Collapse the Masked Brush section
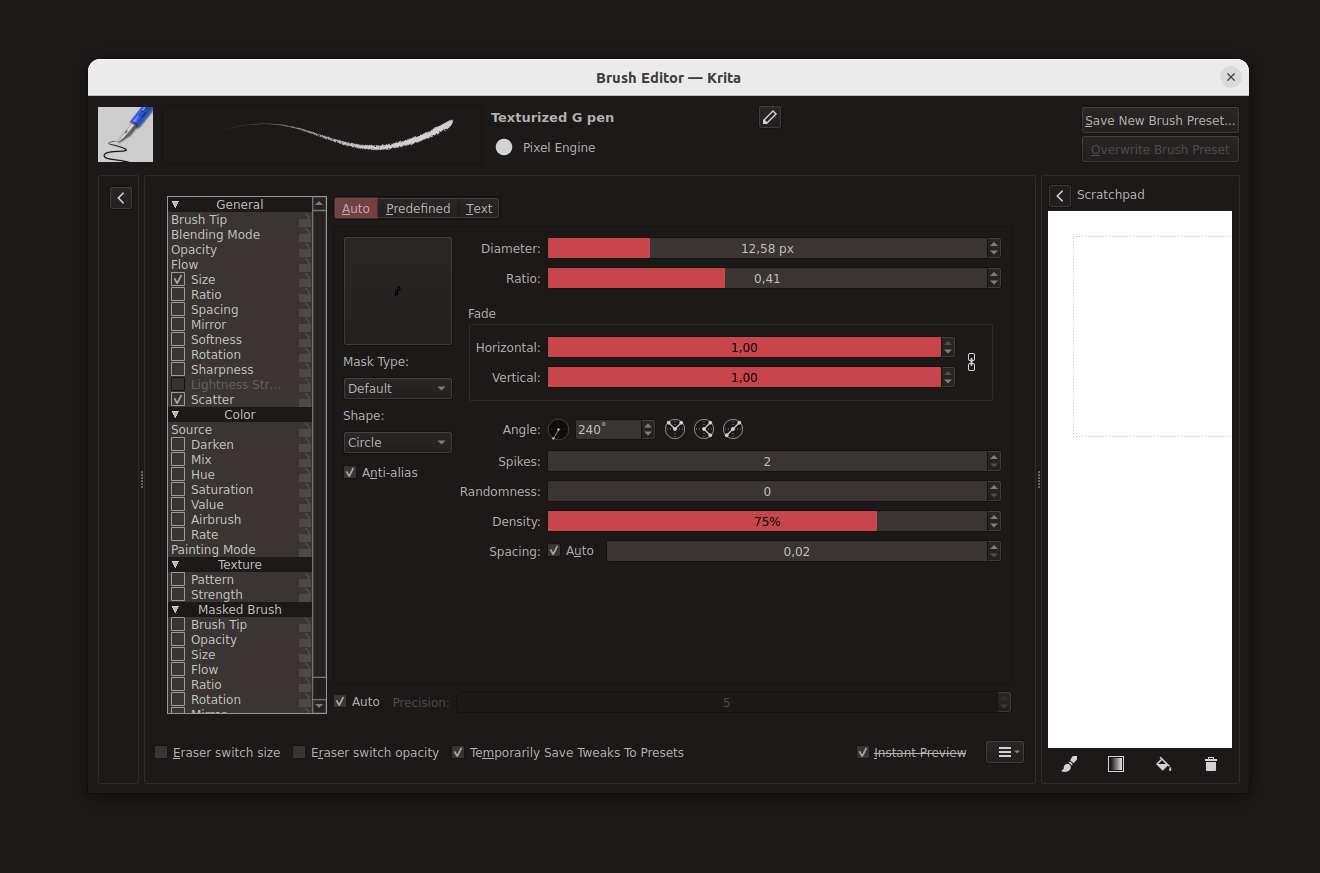 [x=175, y=610]
